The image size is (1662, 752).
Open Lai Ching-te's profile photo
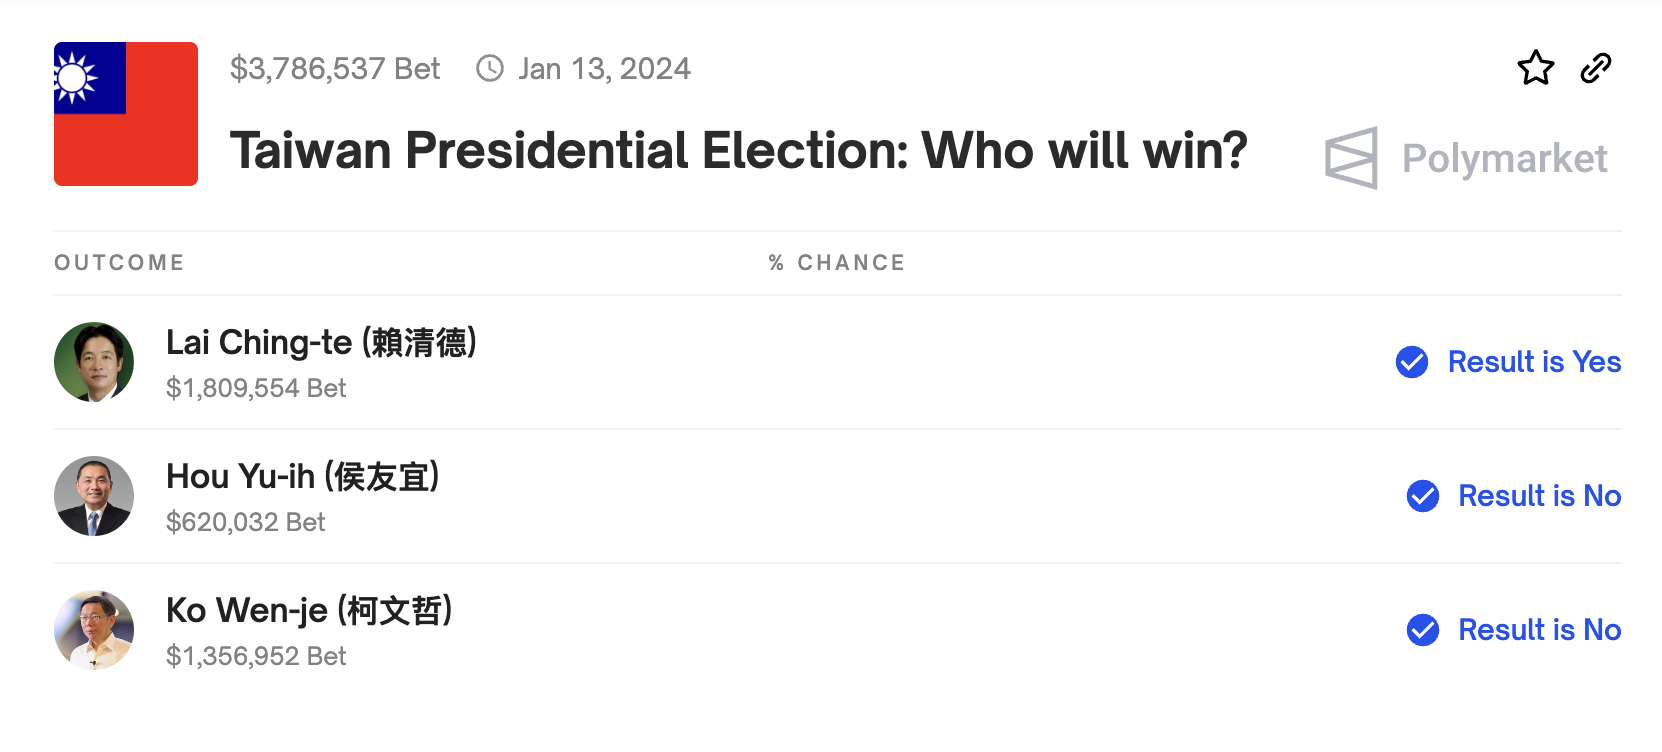point(94,362)
